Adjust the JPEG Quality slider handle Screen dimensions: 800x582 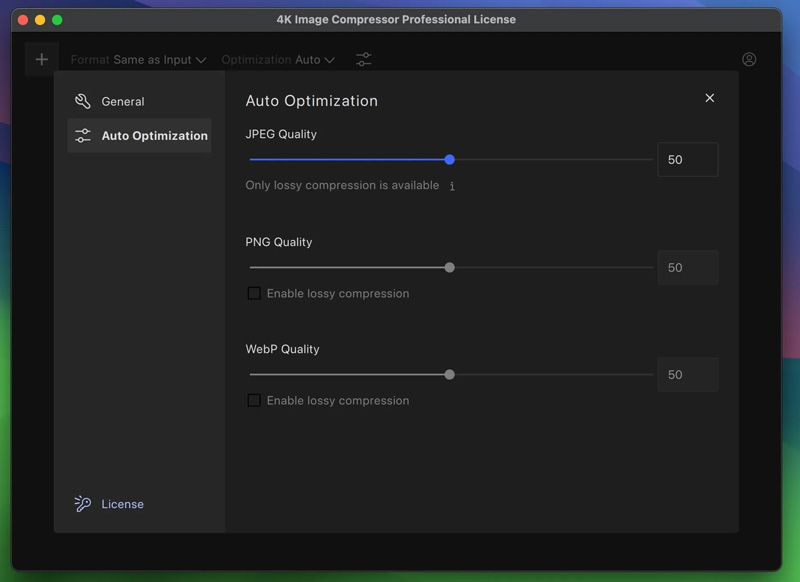[450, 159]
